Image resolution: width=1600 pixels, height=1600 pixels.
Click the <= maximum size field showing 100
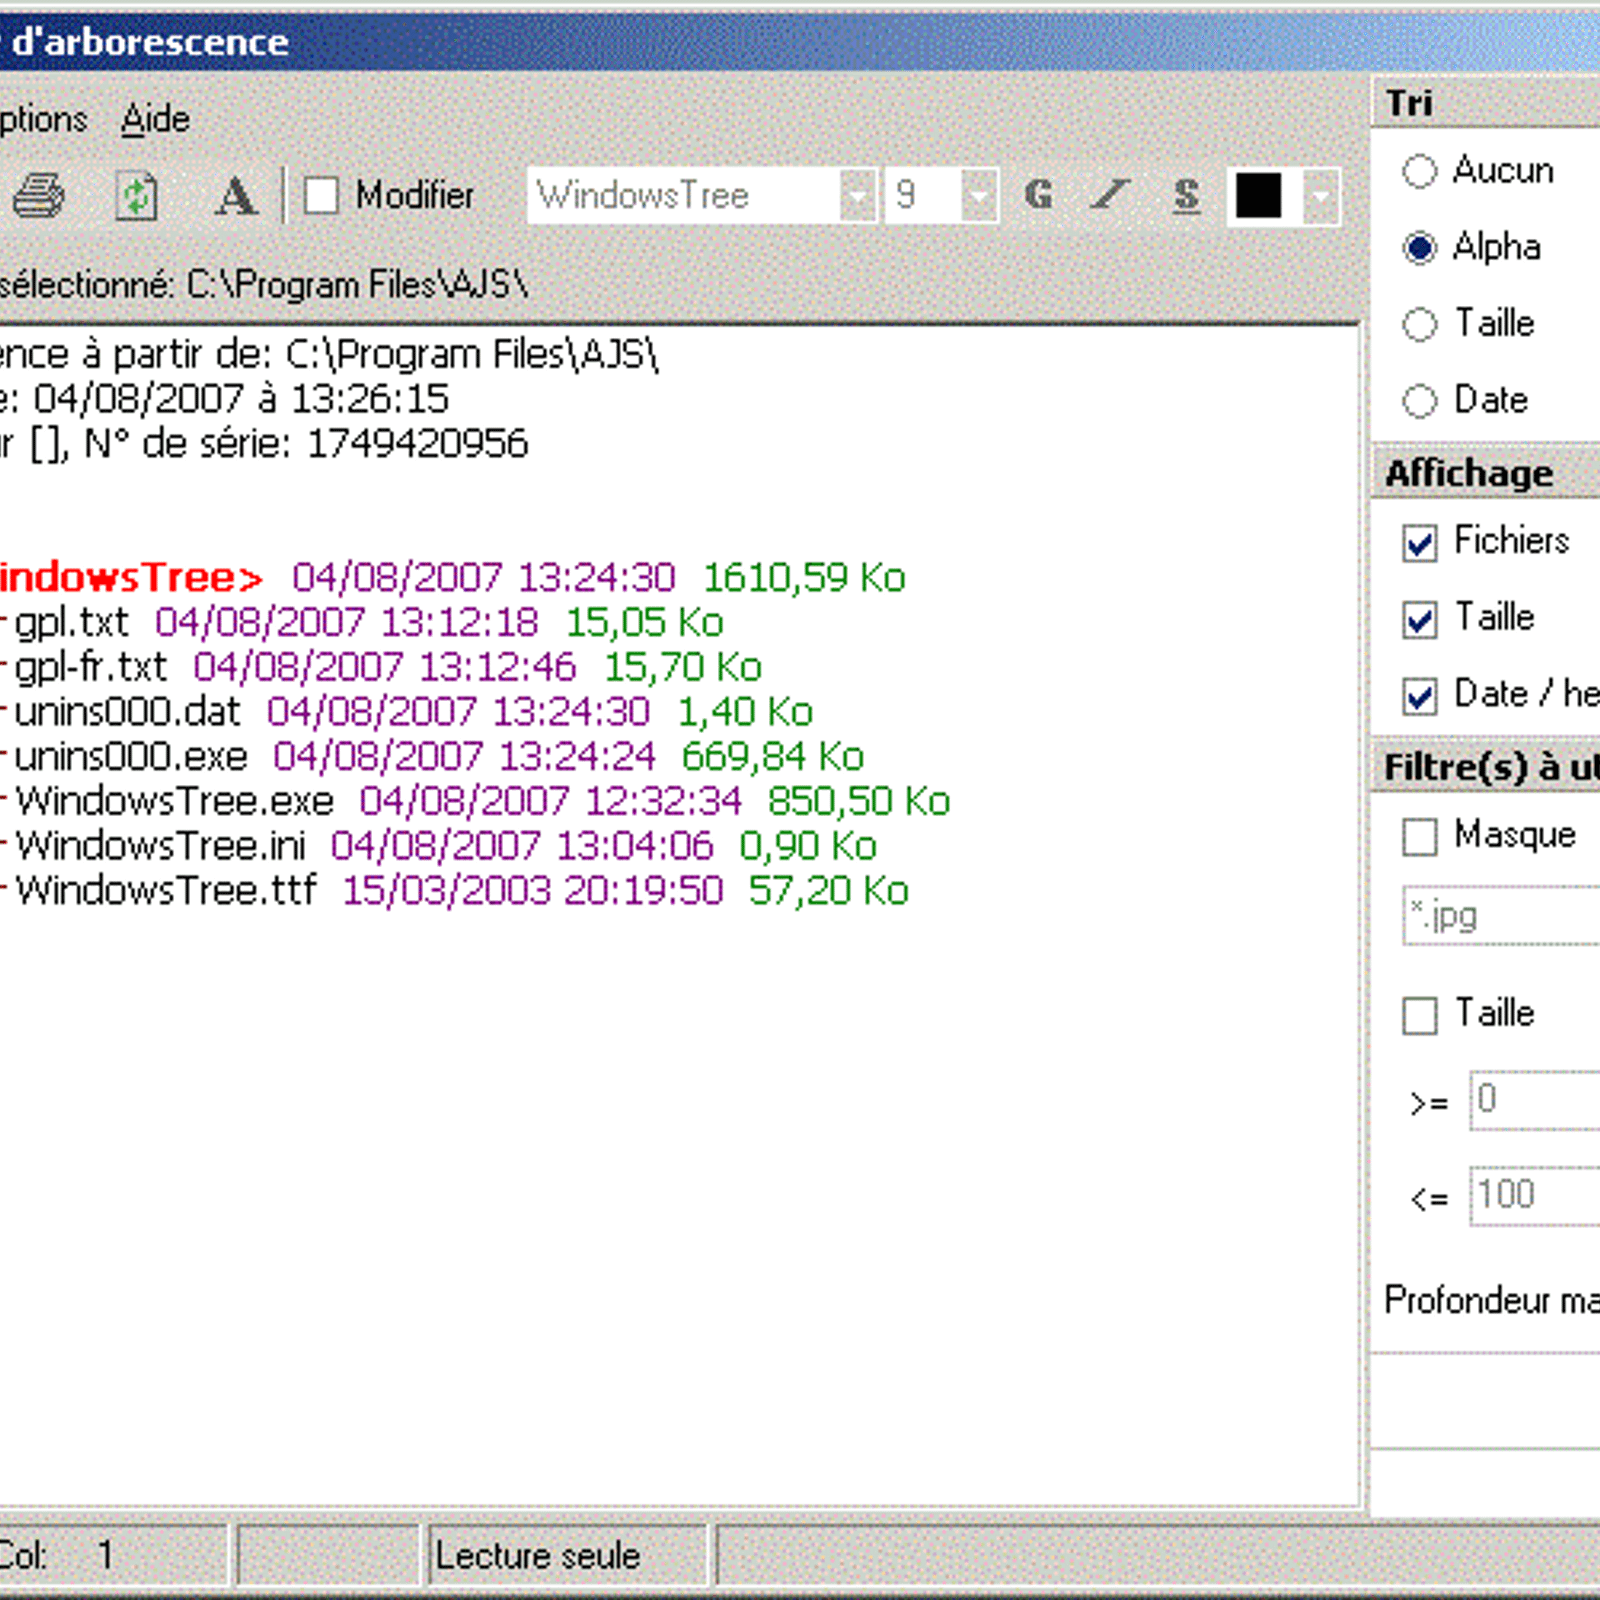(1535, 1195)
